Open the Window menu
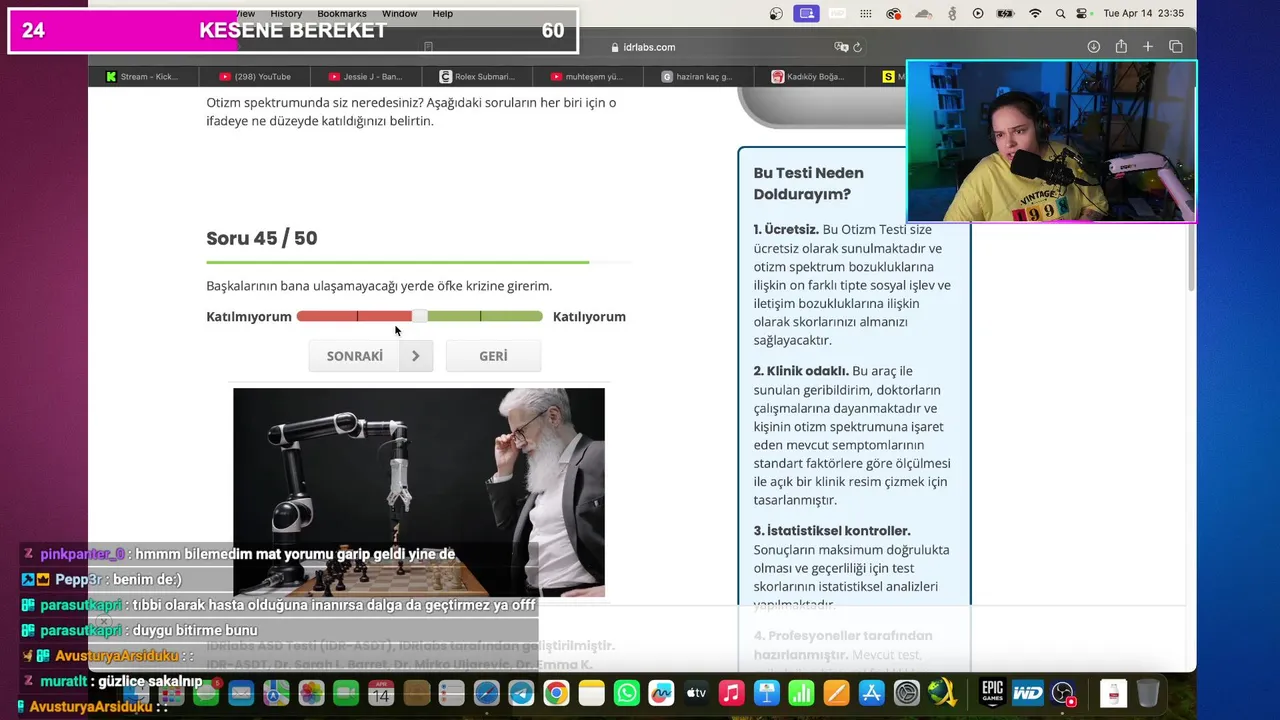This screenshot has width=1280, height=720. point(399,14)
